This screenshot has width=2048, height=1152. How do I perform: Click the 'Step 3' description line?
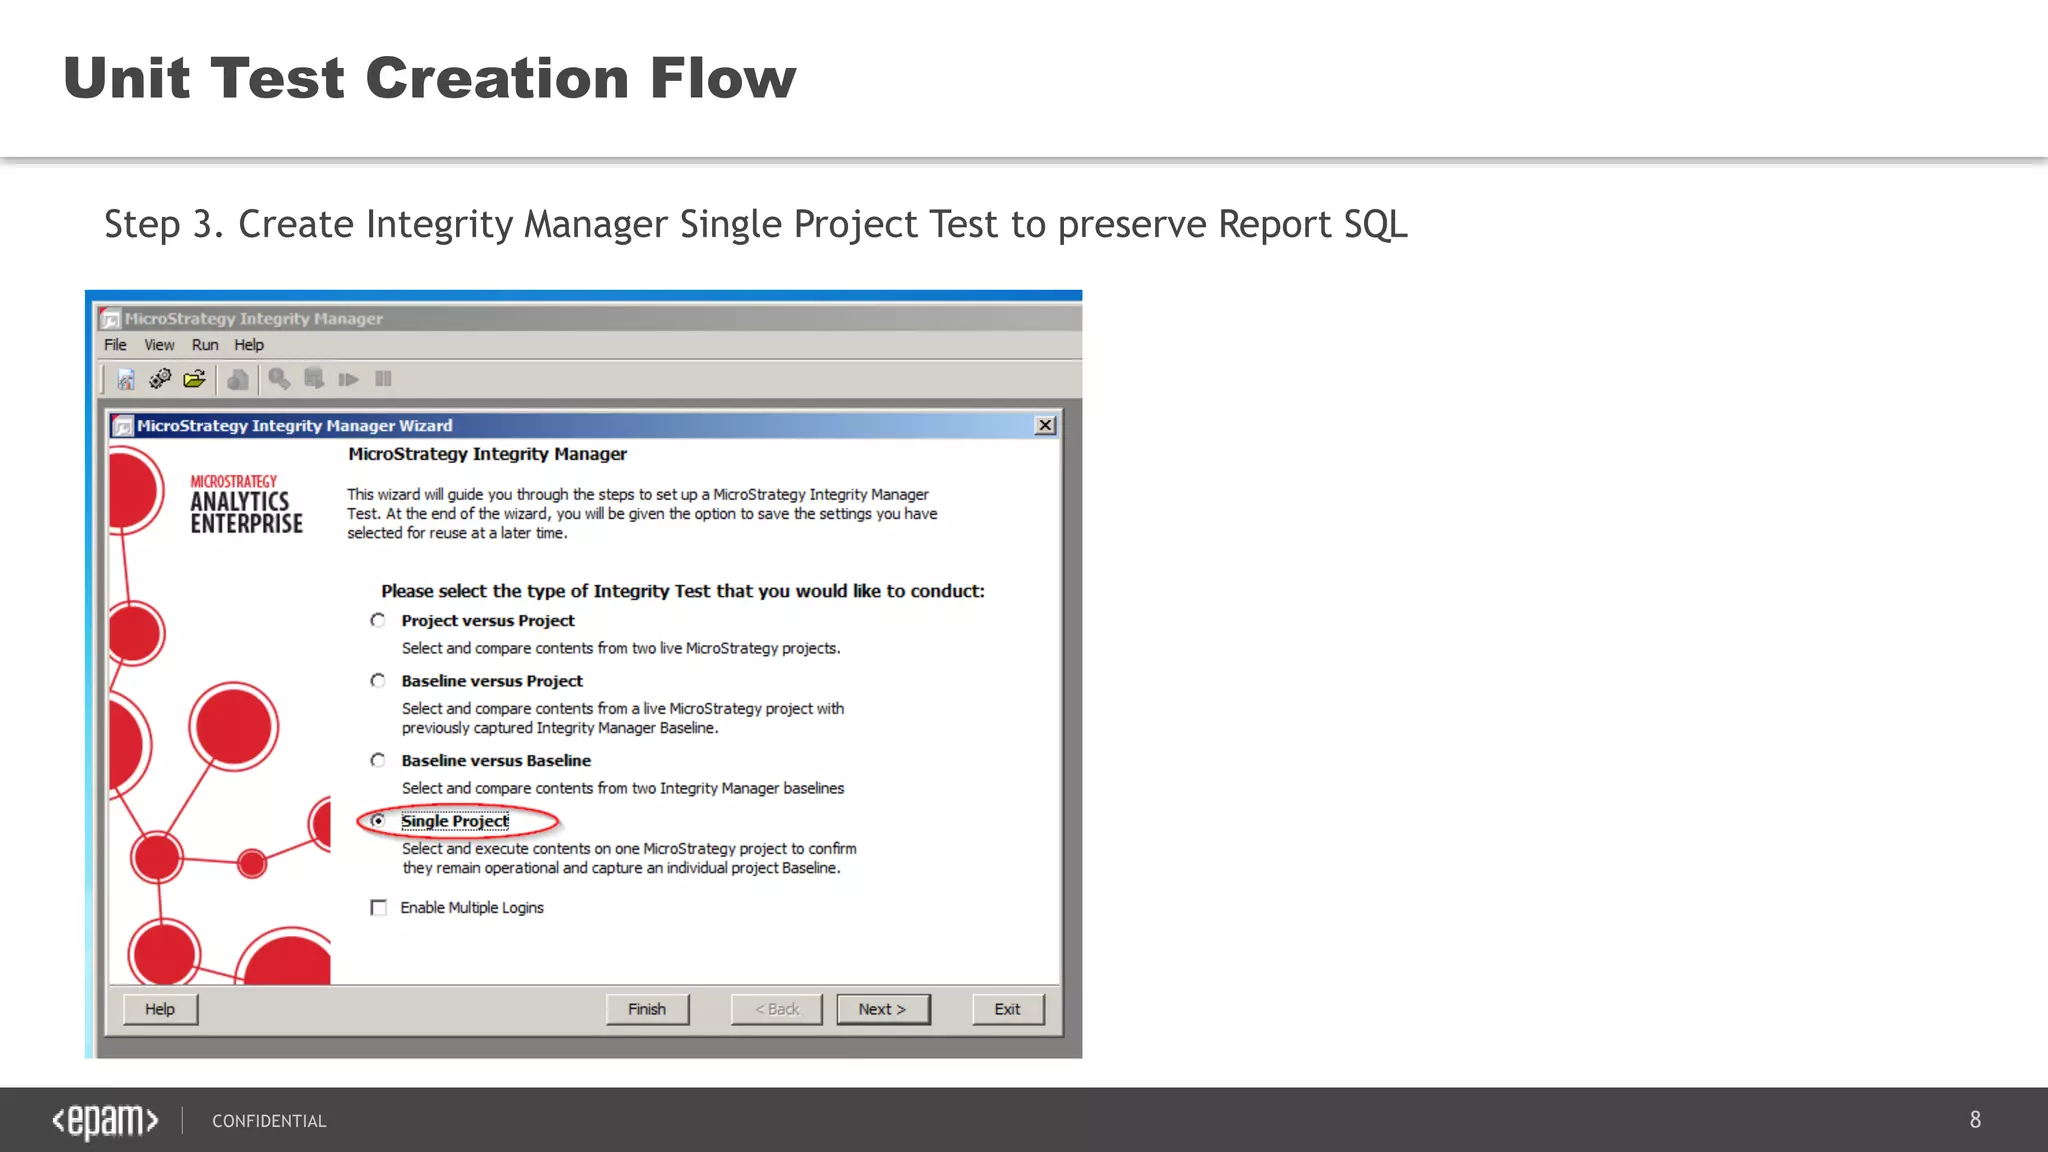[x=756, y=224]
